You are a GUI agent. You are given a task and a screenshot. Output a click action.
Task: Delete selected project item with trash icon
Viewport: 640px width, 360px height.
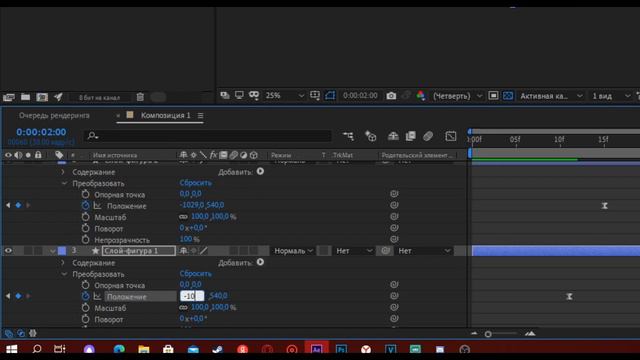point(140,97)
